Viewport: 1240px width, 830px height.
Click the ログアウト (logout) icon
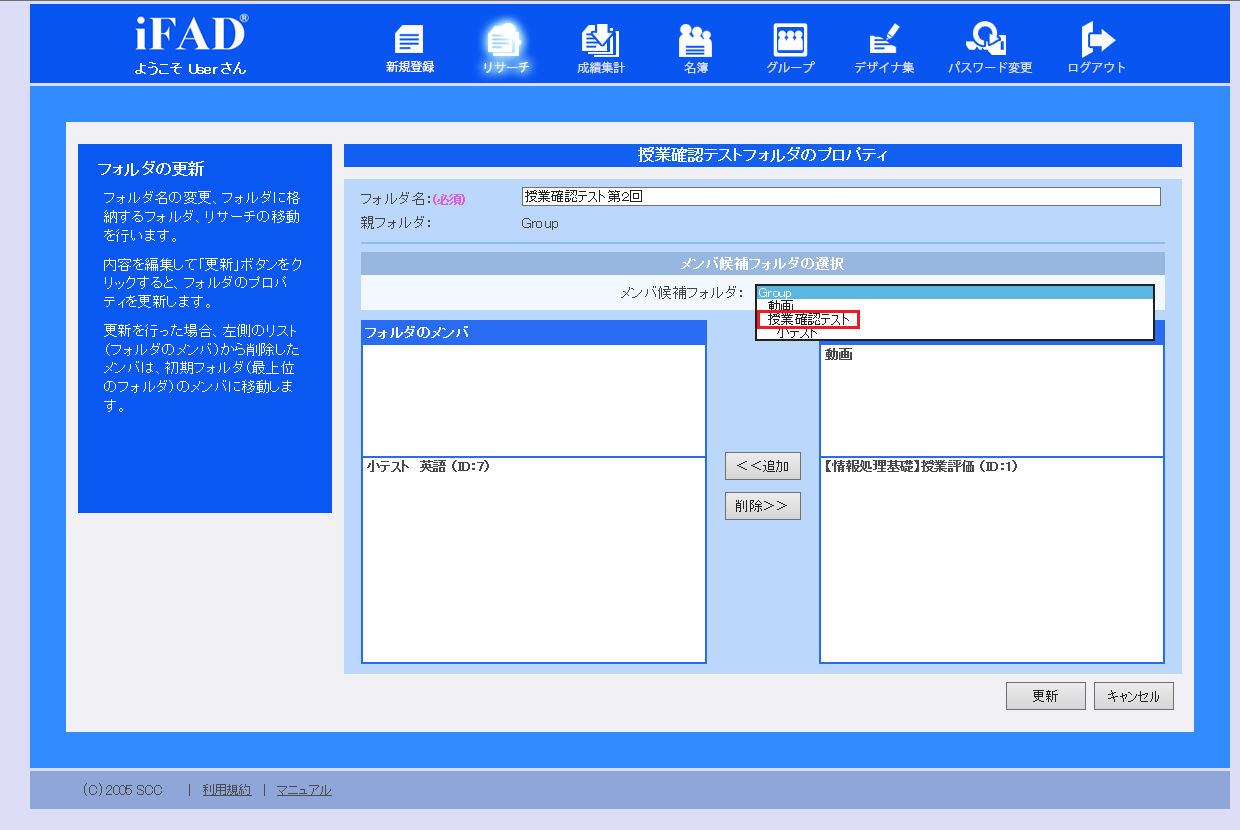click(1096, 48)
